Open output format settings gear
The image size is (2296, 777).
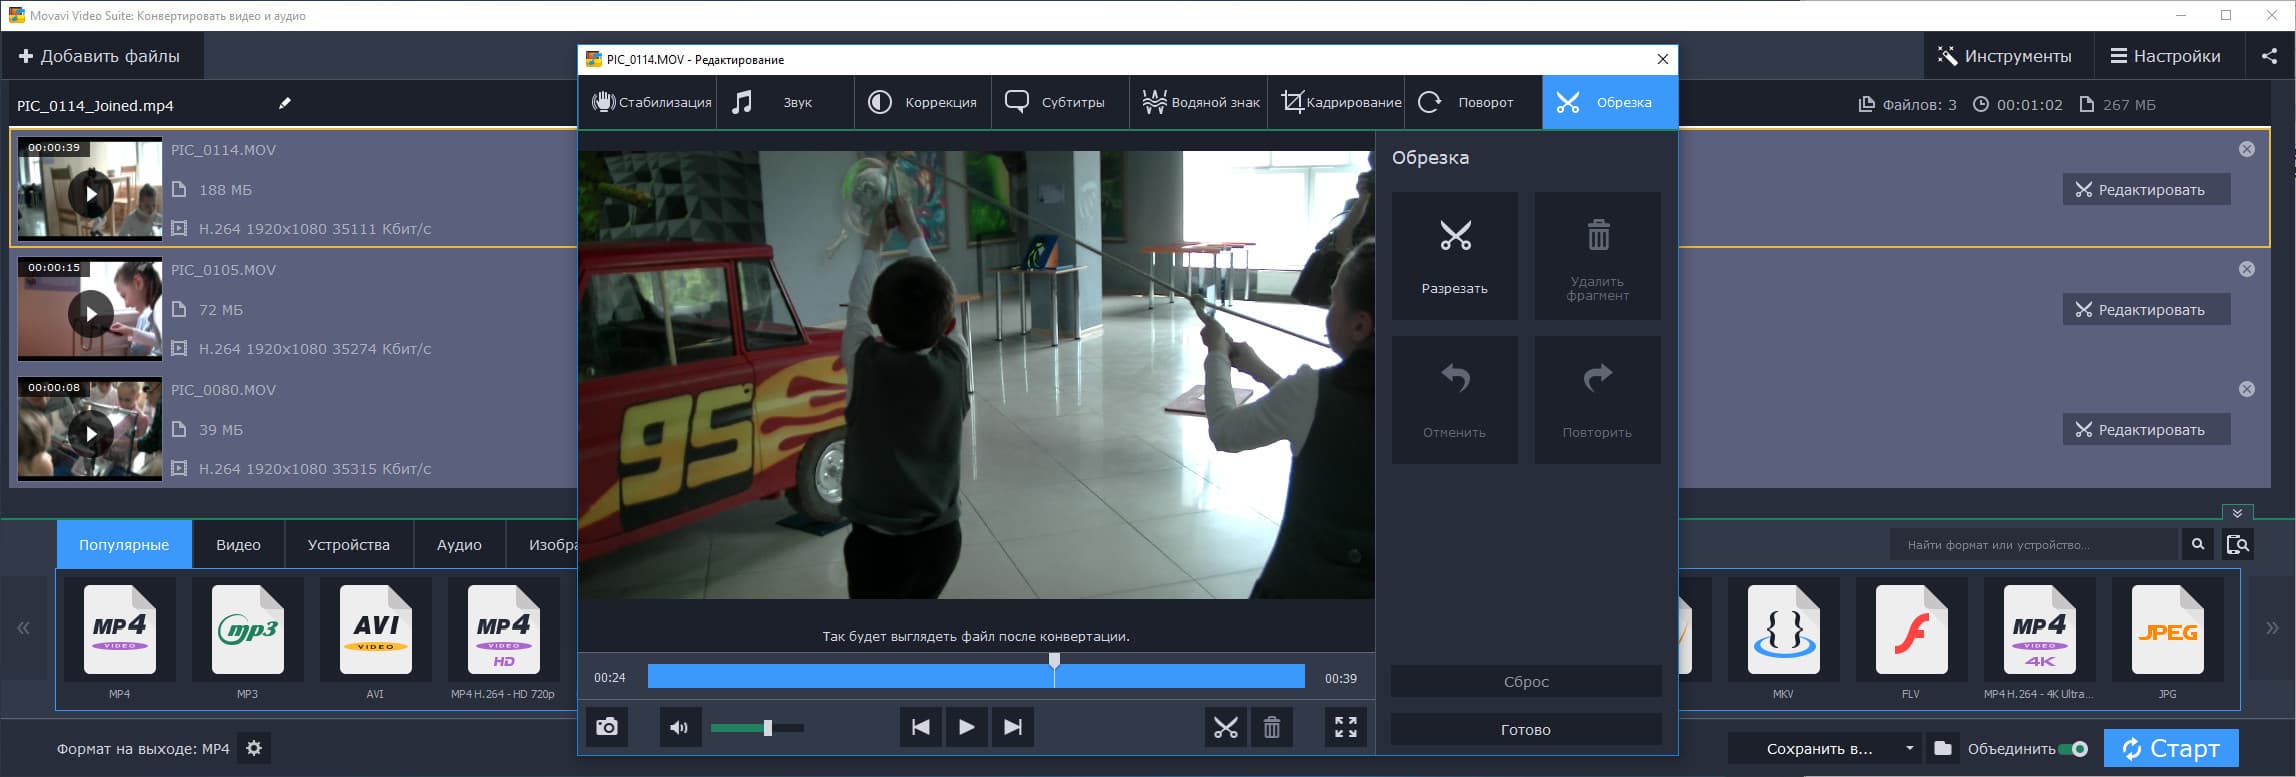pos(254,748)
